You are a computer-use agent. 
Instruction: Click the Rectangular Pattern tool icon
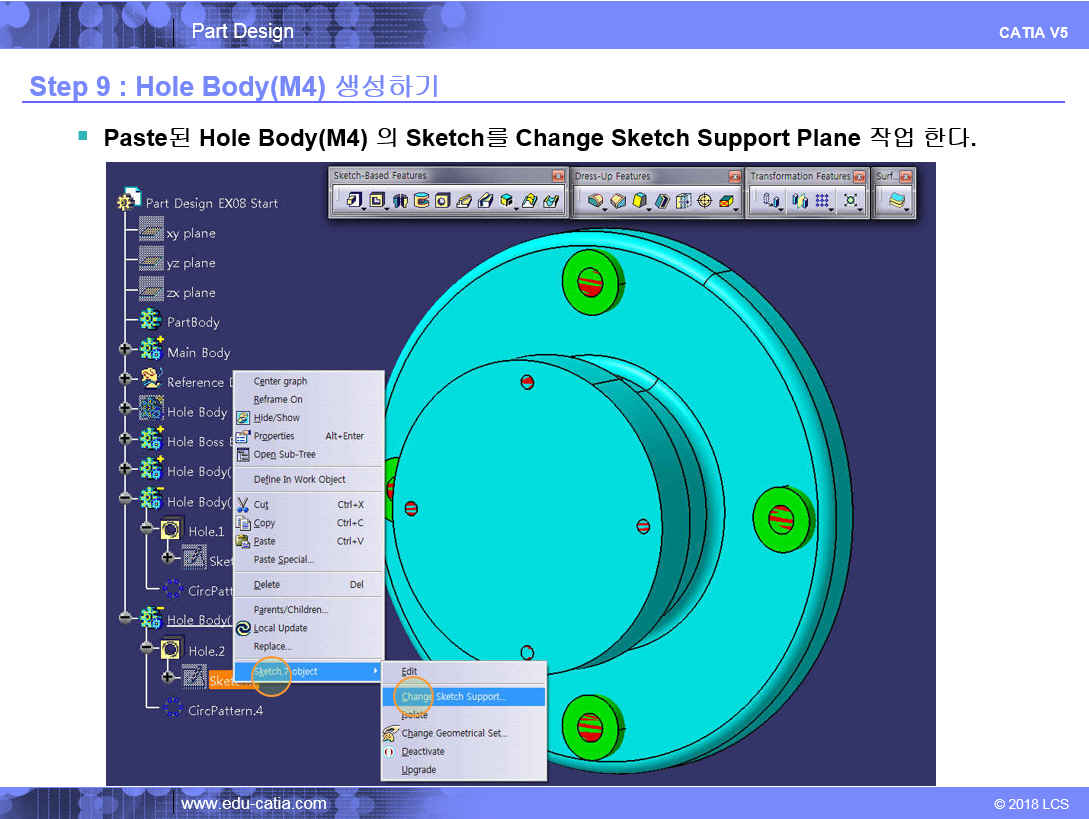coord(823,201)
